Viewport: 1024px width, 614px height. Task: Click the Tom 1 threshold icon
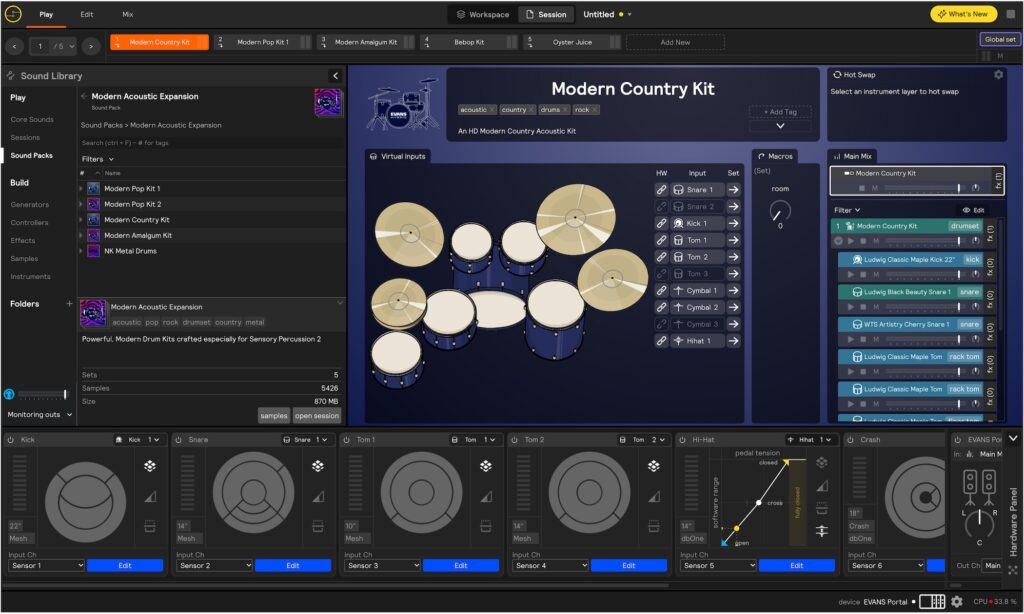pos(486,526)
